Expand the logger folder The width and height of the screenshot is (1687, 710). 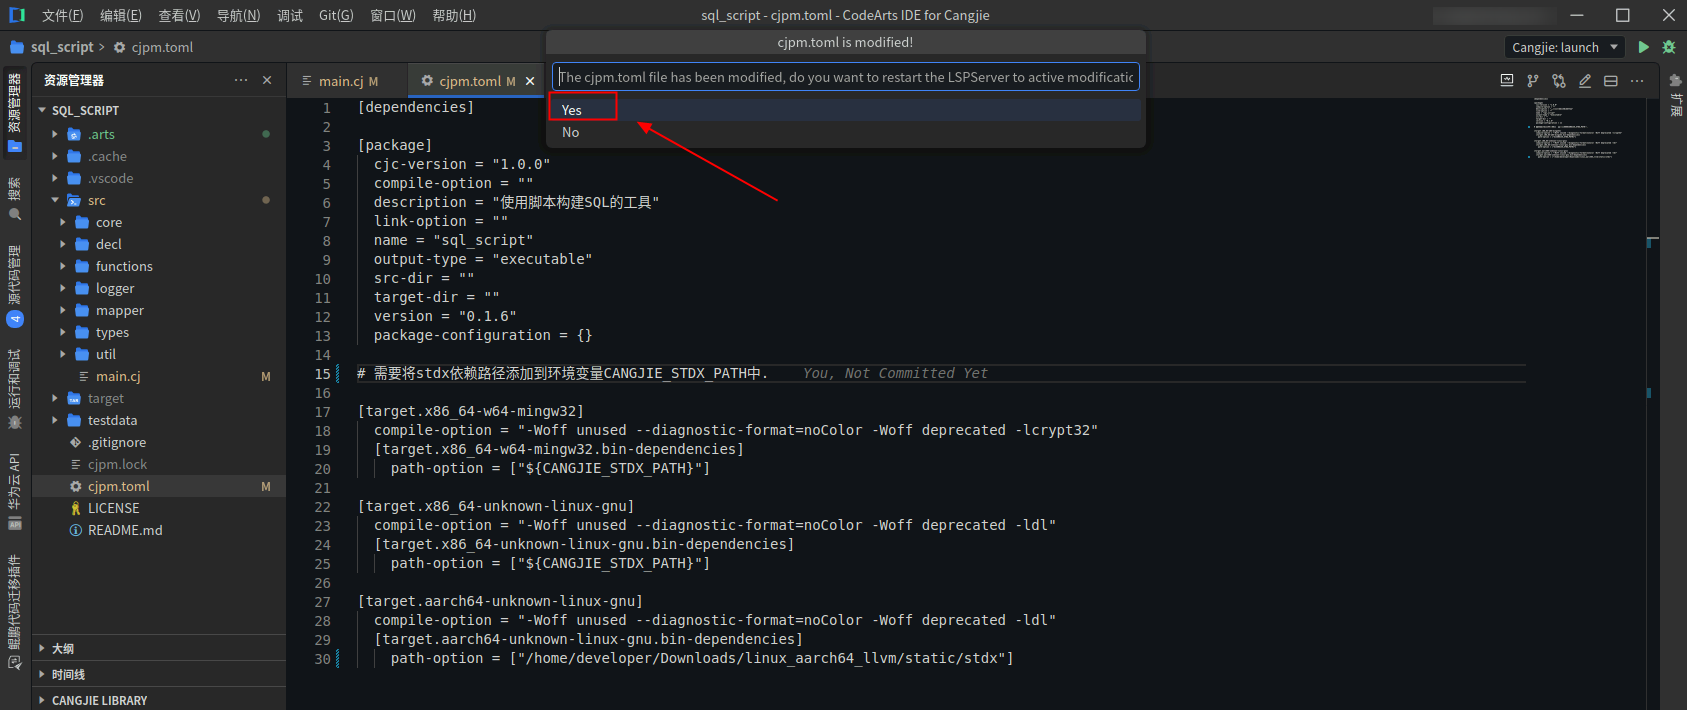[63, 288]
